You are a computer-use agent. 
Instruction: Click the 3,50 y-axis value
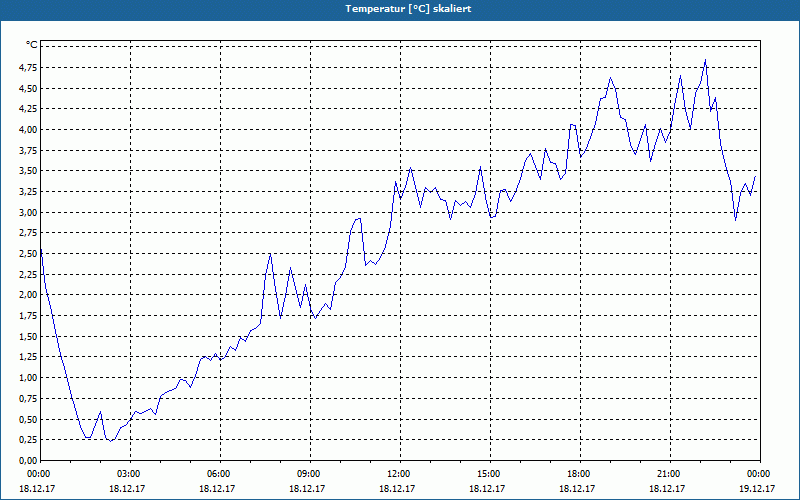pyautogui.click(x=29, y=171)
